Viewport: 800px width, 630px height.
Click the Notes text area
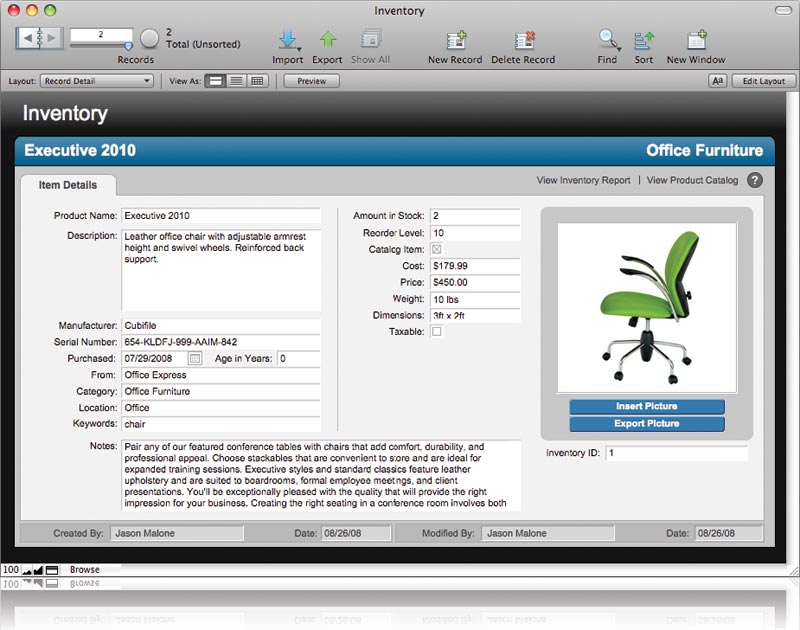(321, 475)
